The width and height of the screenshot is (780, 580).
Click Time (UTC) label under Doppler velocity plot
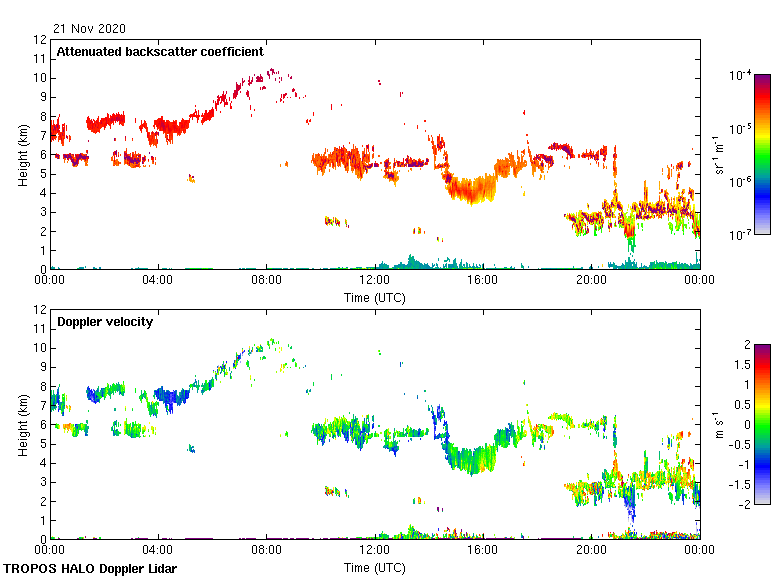pyautogui.click(x=375, y=567)
